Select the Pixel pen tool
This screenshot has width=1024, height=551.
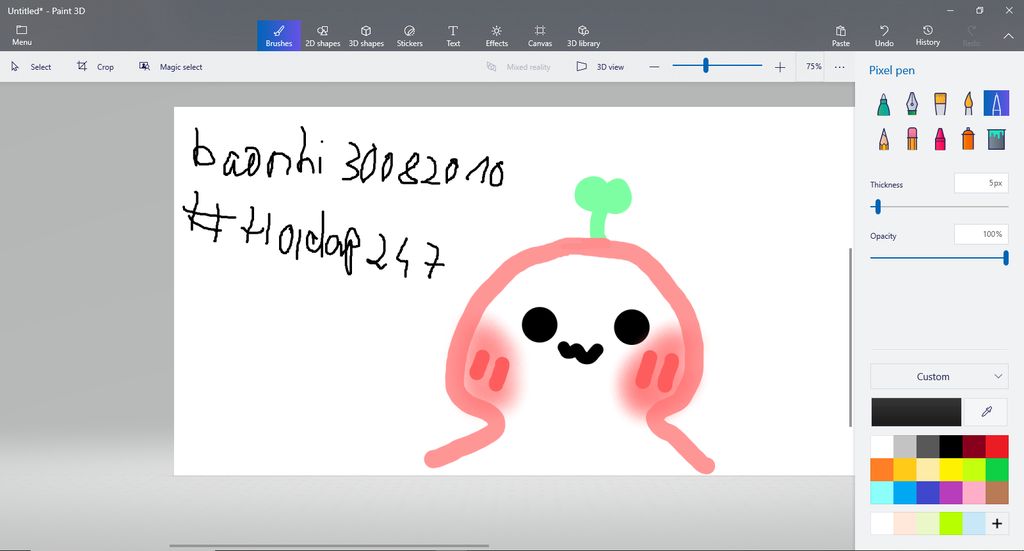point(996,104)
